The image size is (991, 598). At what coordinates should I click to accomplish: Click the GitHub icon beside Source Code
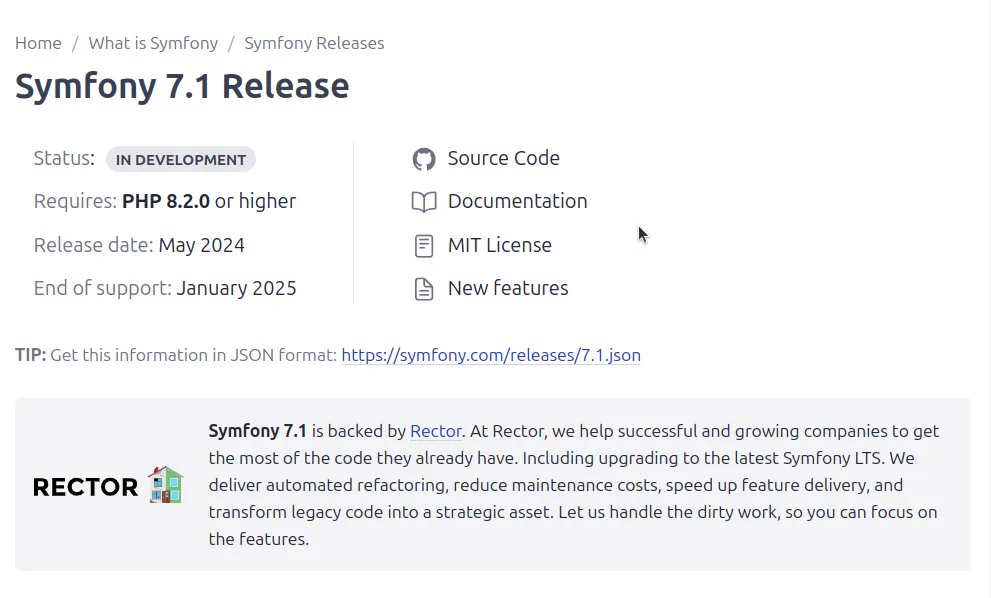coord(424,159)
